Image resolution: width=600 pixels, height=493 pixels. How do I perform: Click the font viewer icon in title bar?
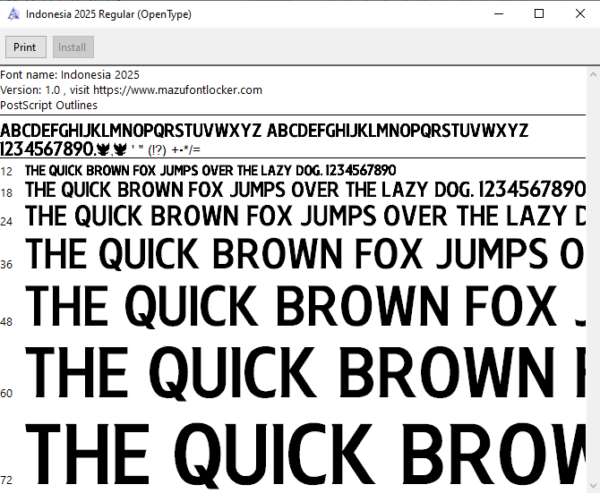click(x=13, y=14)
